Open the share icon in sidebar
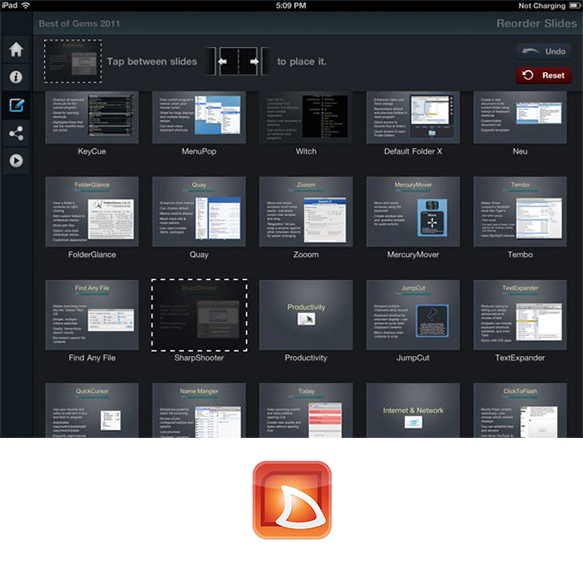 pos(16,133)
